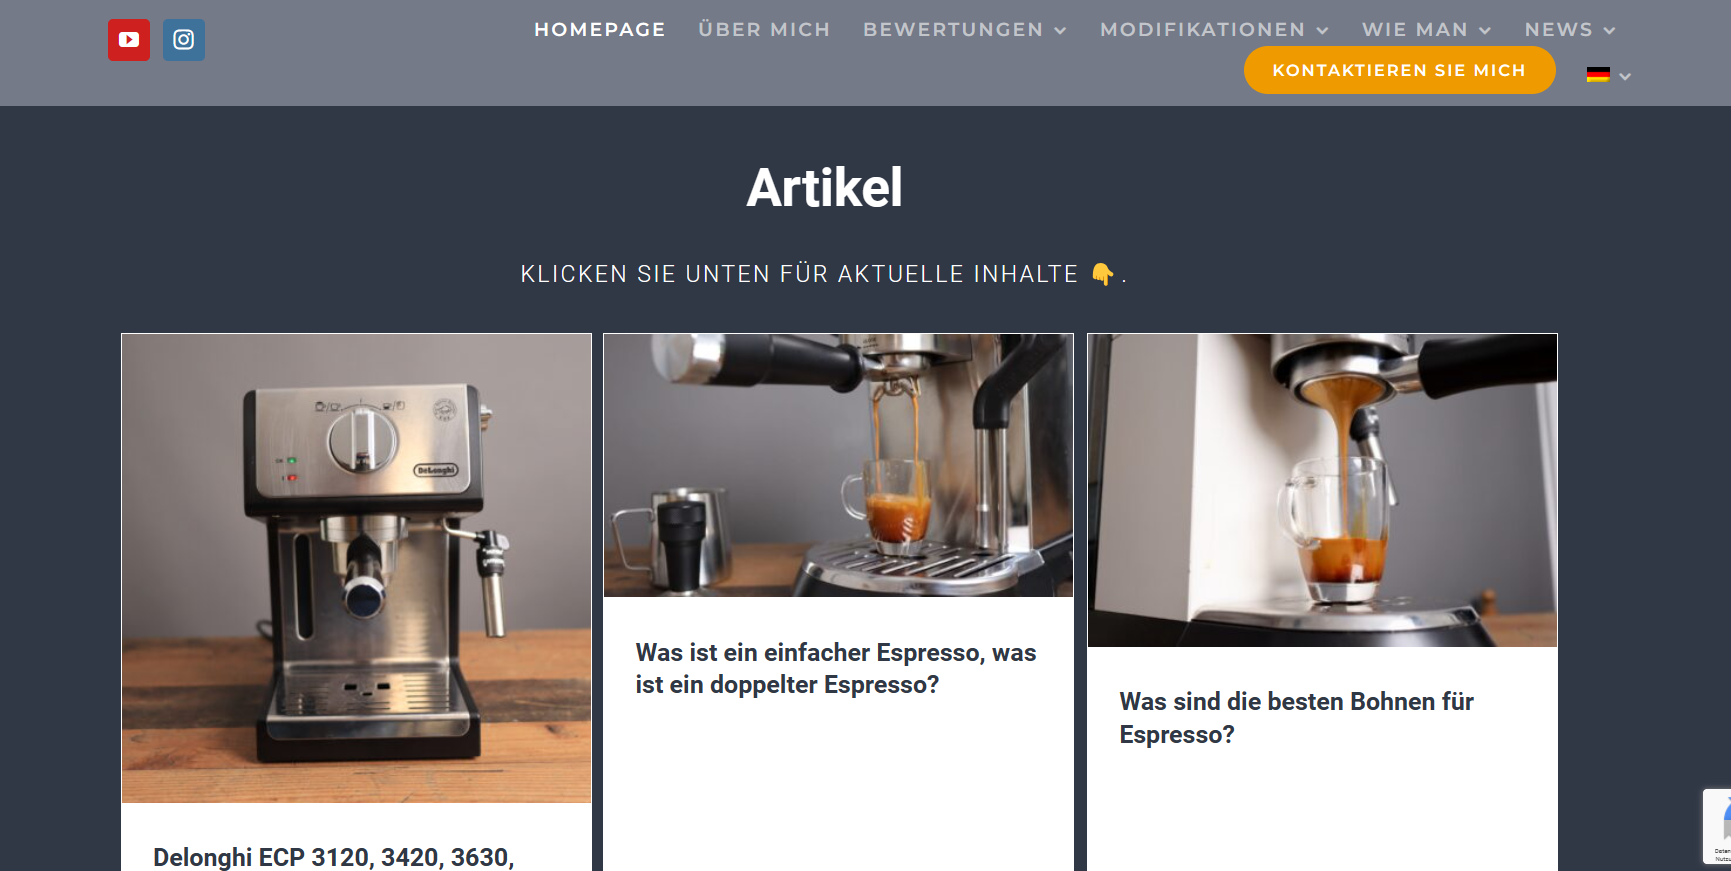This screenshot has width=1731, height=871.
Task: Go to the Homepage menu item
Action: (x=600, y=30)
